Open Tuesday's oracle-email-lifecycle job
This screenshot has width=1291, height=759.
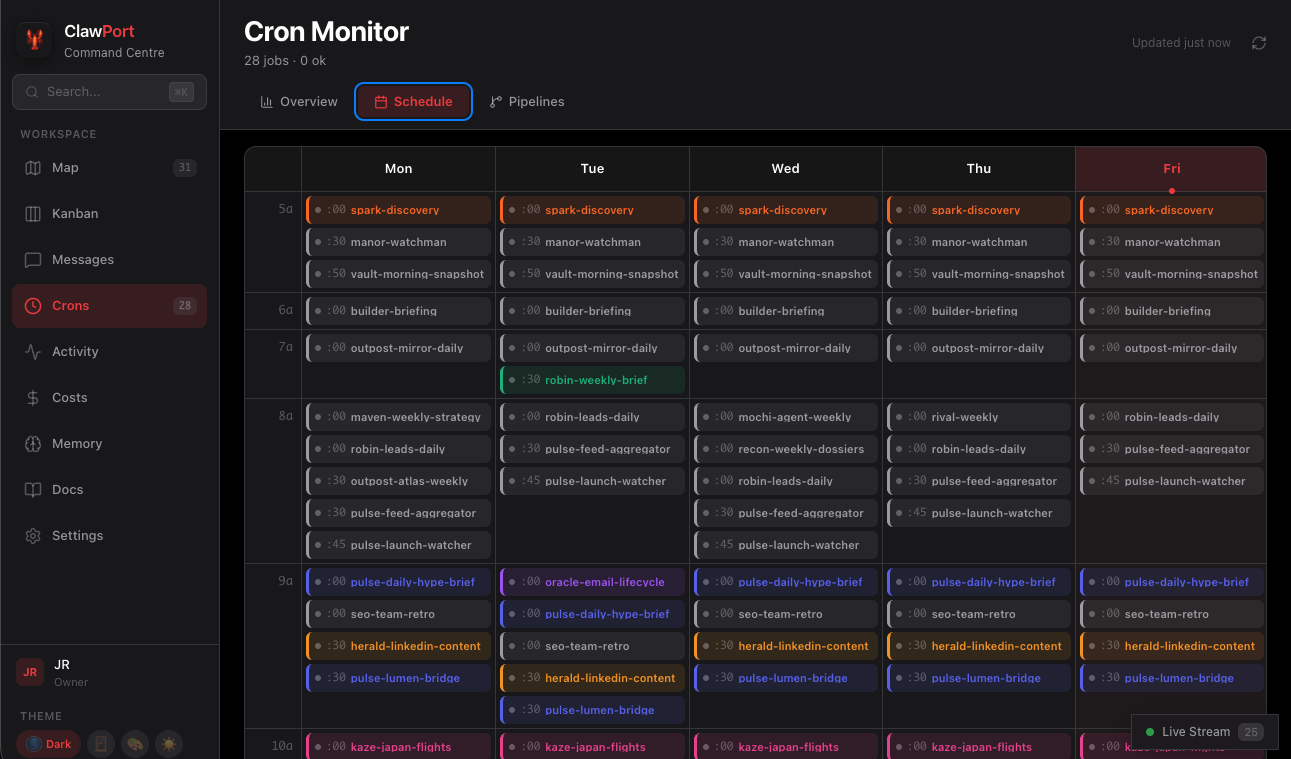(x=592, y=582)
